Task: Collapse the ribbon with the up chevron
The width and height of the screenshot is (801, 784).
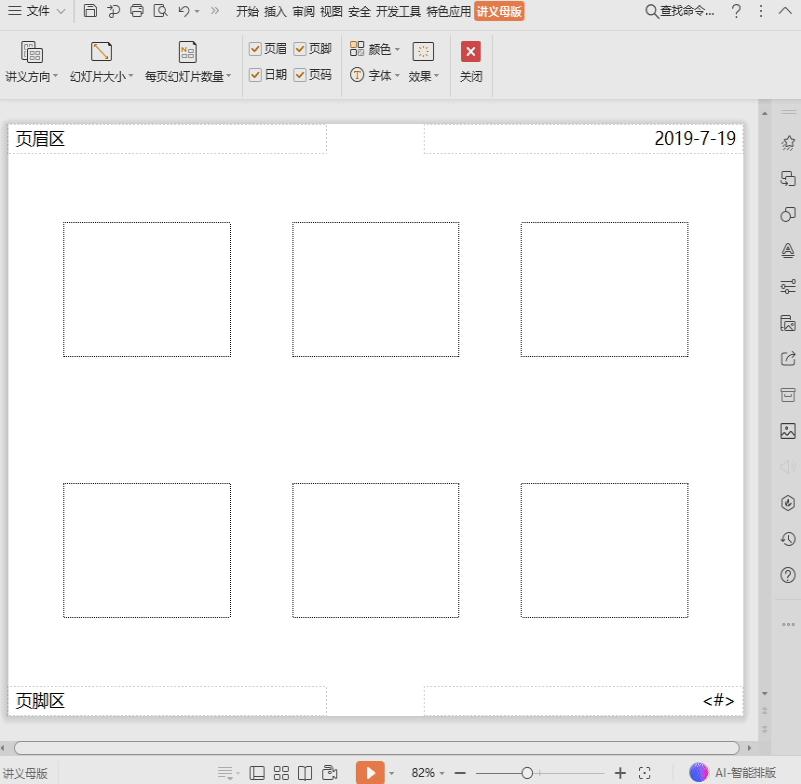Action: pyautogui.click(x=785, y=11)
